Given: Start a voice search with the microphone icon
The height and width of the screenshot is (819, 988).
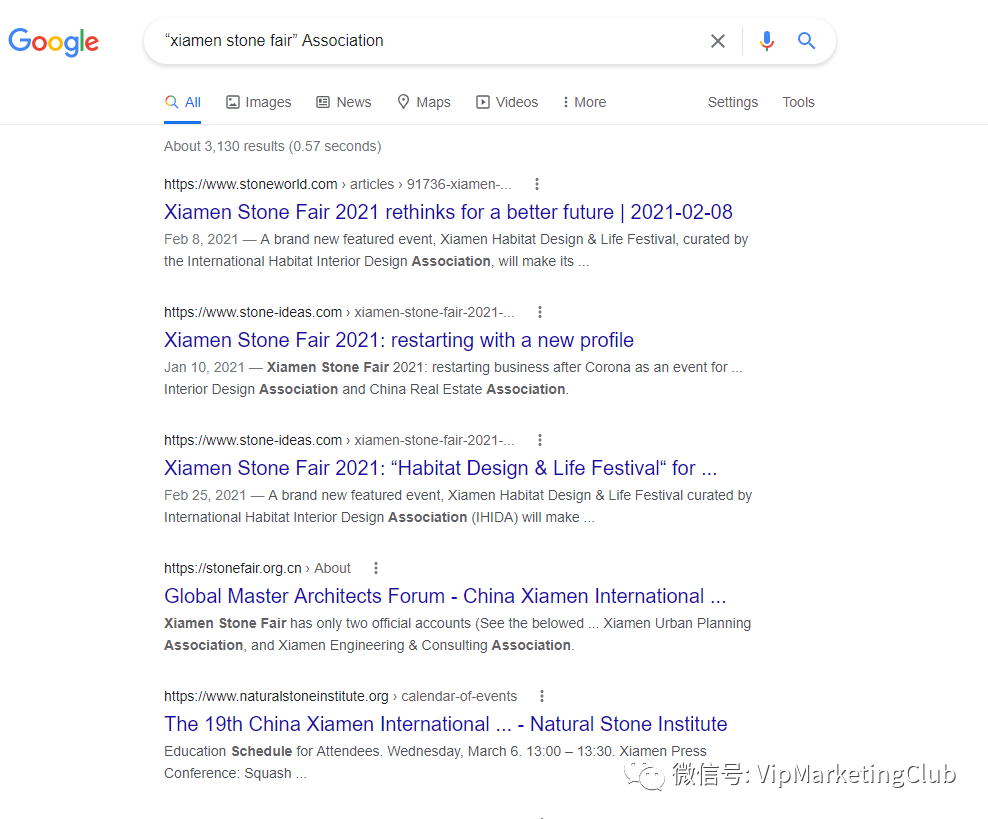Looking at the screenshot, I should [766, 41].
